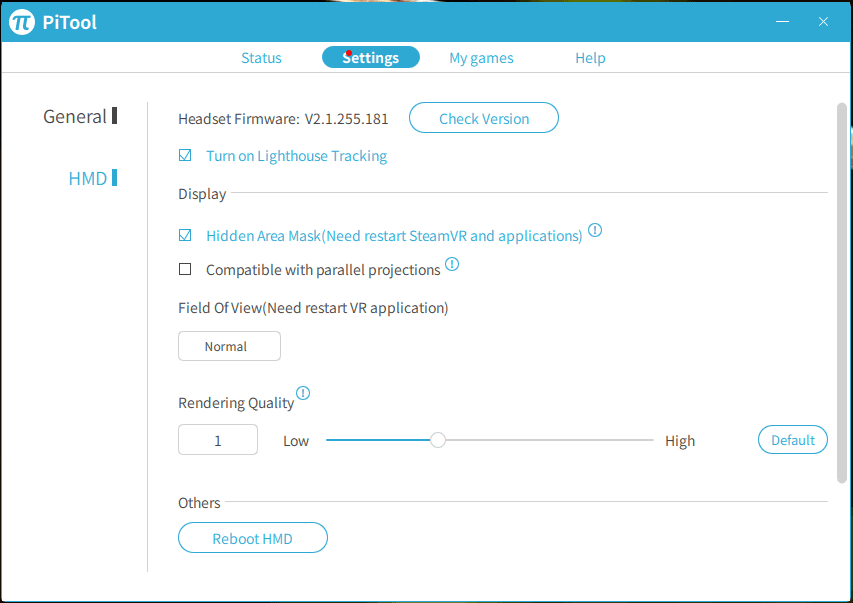The height and width of the screenshot is (603, 853).
Task: Click Headset Firmware V2.1.255.181 text
Action: point(283,119)
